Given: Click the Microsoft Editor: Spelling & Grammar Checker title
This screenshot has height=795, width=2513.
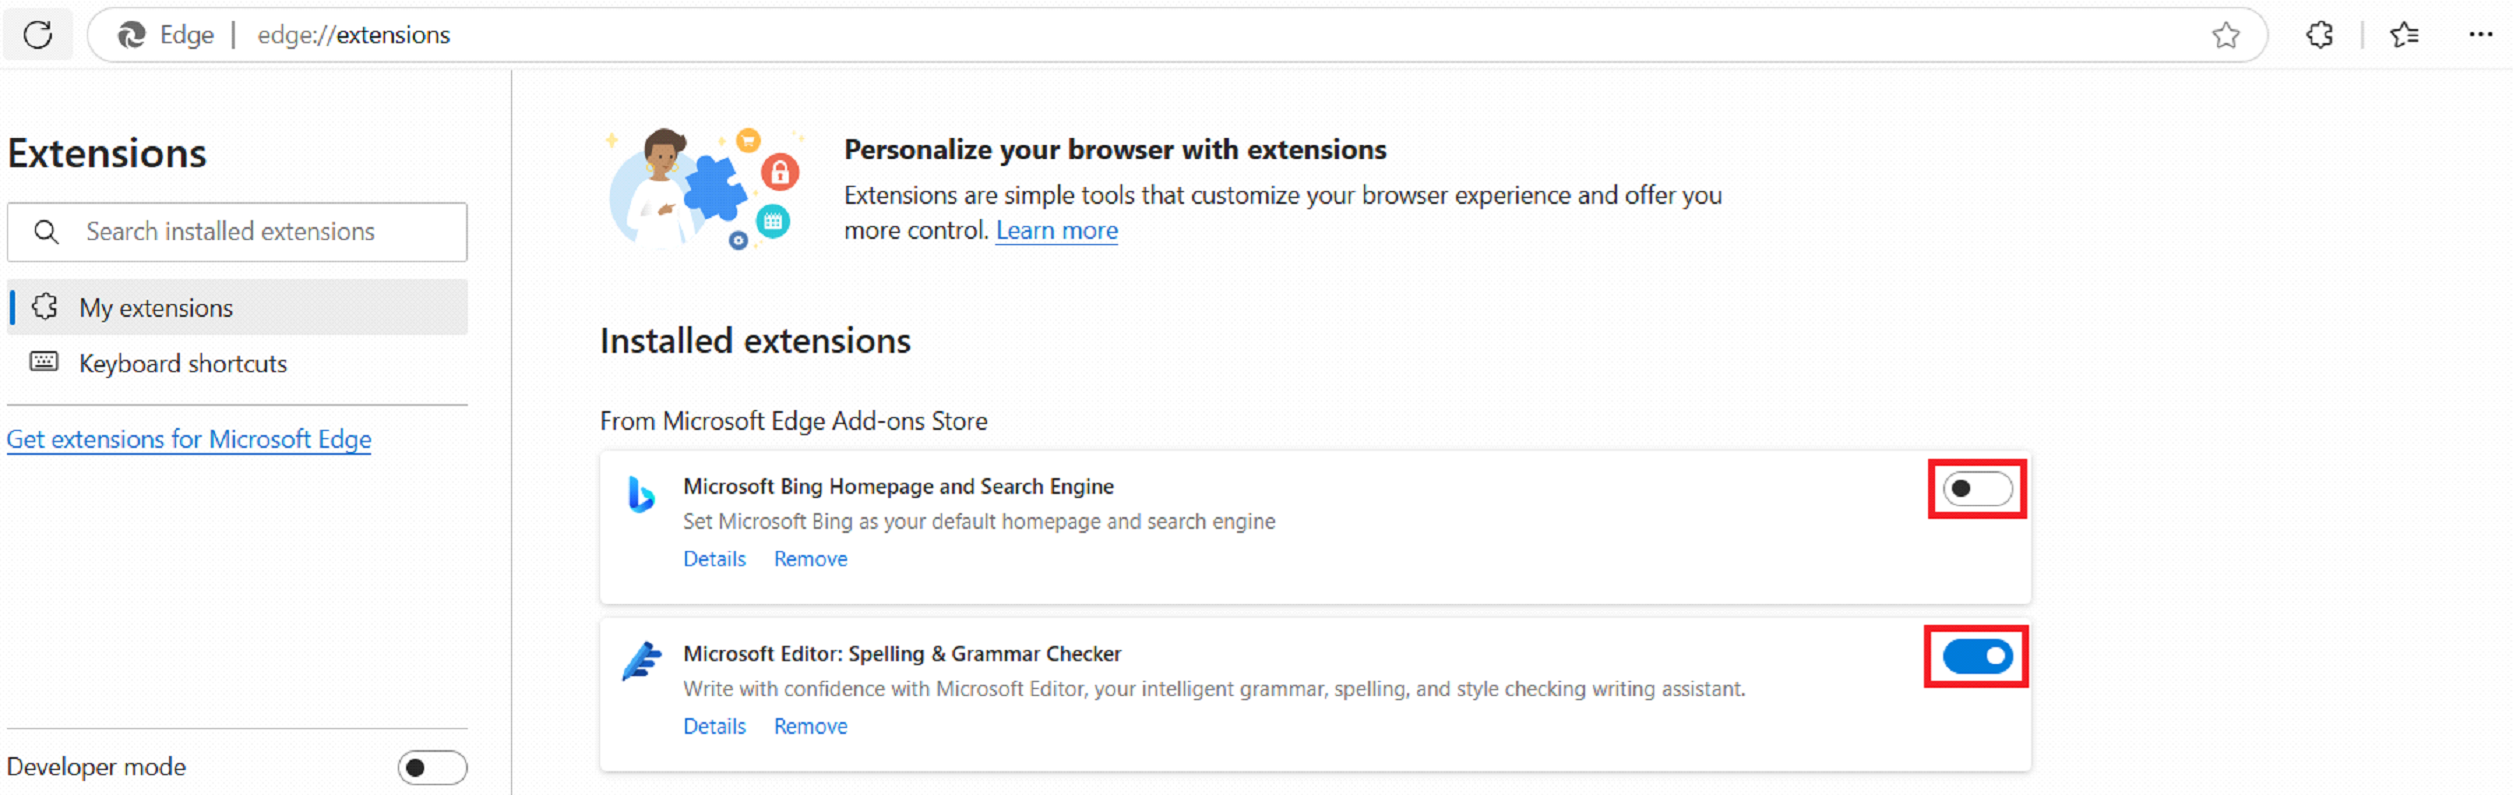Looking at the screenshot, I should 903,654.
